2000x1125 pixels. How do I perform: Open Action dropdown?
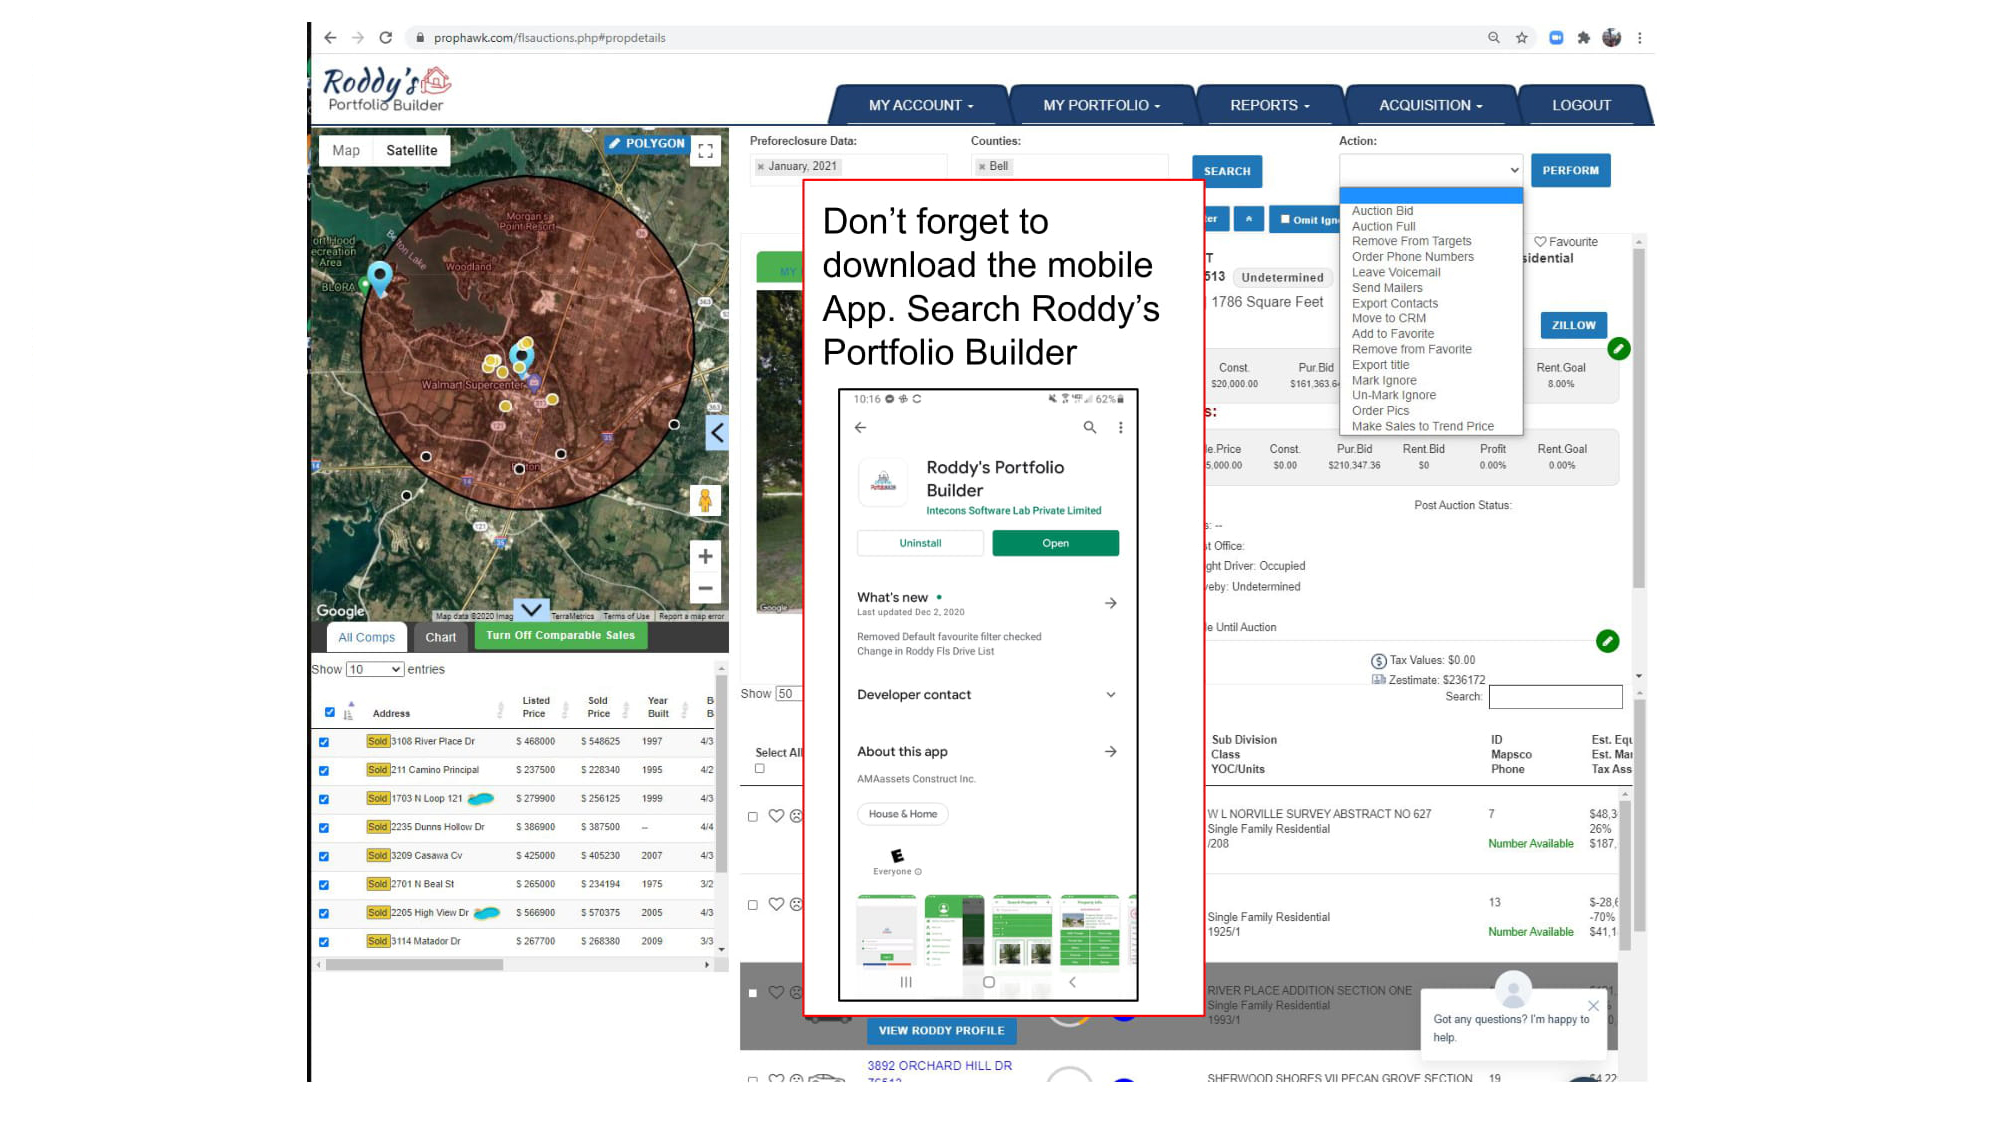pyautogui.click(x=1431, y=170)
